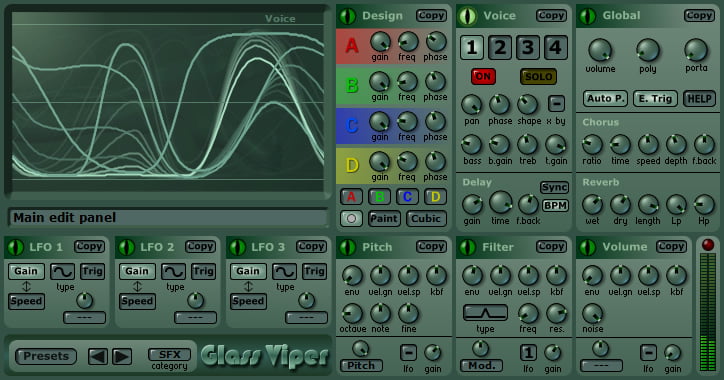Viewport: 724px width, 380px height.
Task: Click the red clip indicator above meter
Action: click(708, 245)
